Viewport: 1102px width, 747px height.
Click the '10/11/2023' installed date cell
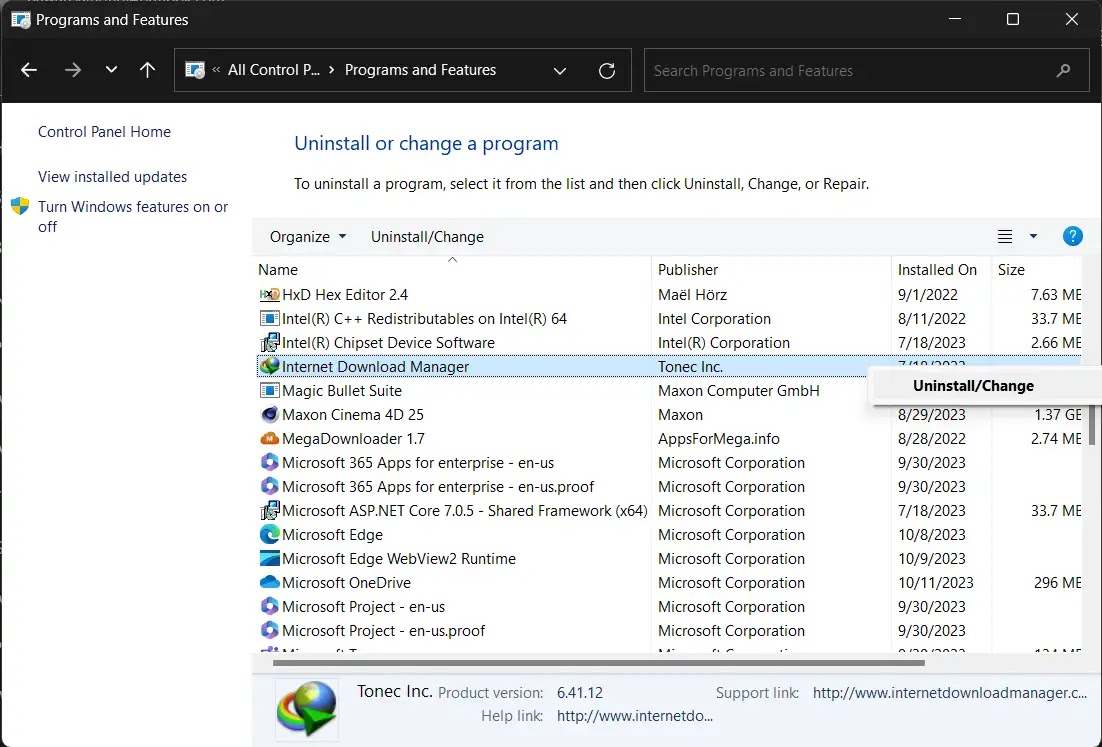(x=935, y=583)
